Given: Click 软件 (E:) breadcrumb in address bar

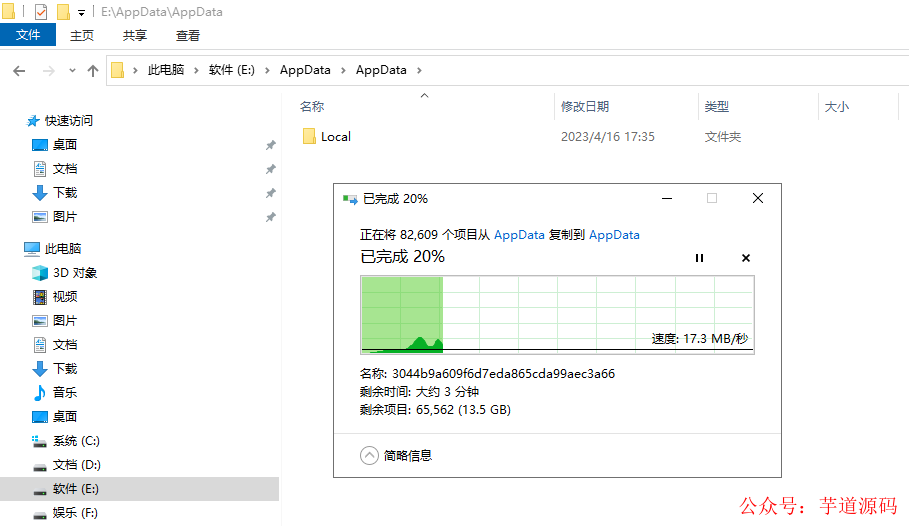Looking at the screenshot, I should 231,70.
